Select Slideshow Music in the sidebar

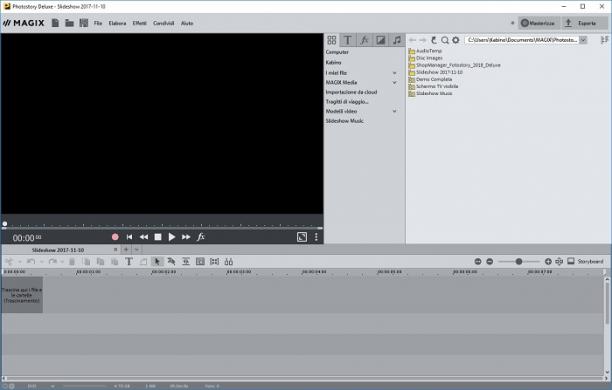pos(345,121)
